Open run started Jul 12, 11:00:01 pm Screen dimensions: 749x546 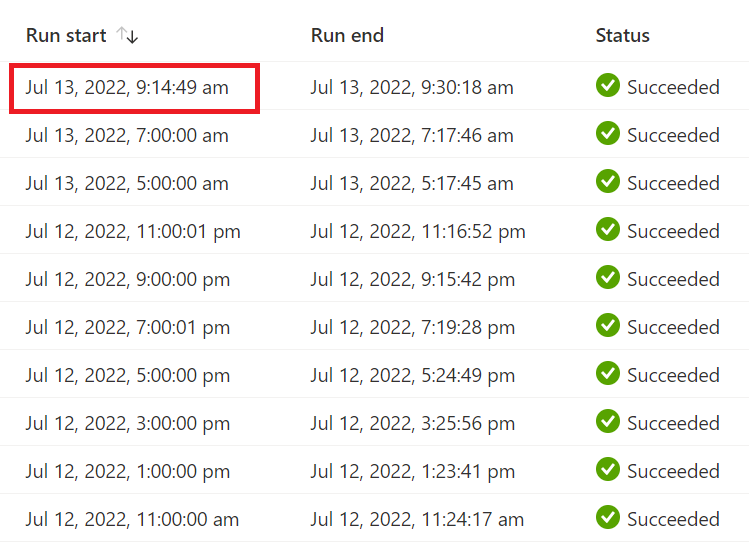coord(133,232)
